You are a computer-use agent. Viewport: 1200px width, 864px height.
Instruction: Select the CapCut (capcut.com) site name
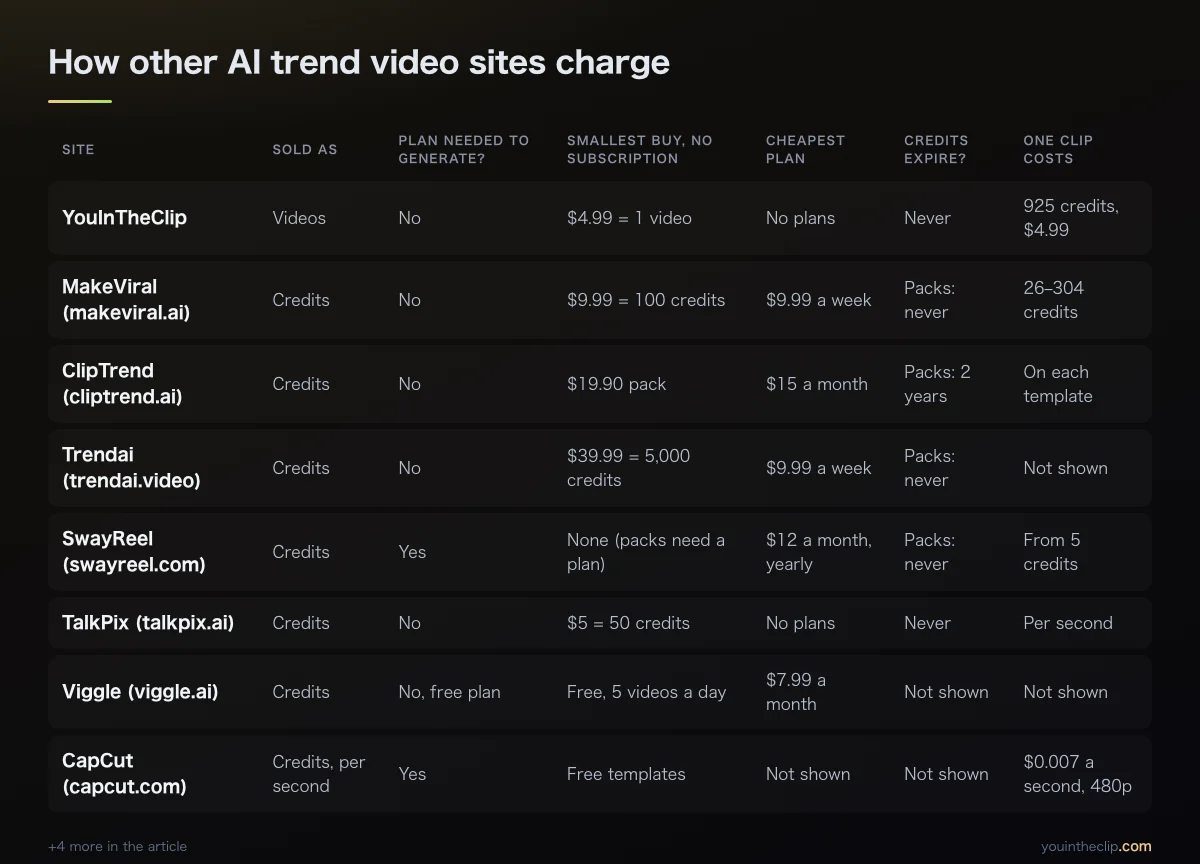coord(124,773)
